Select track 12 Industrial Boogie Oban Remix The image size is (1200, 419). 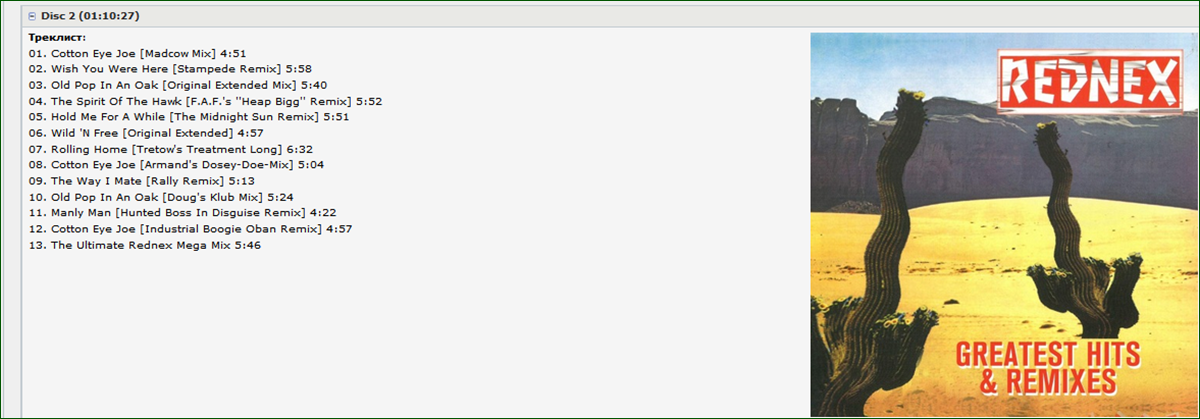[190, 229]
